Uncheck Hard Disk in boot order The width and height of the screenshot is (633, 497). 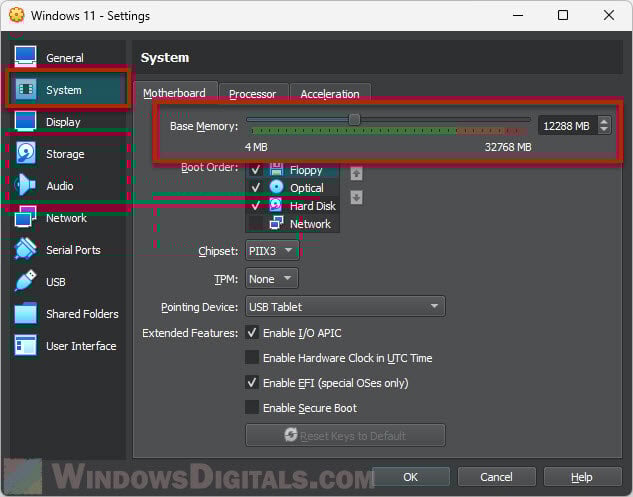256,206
